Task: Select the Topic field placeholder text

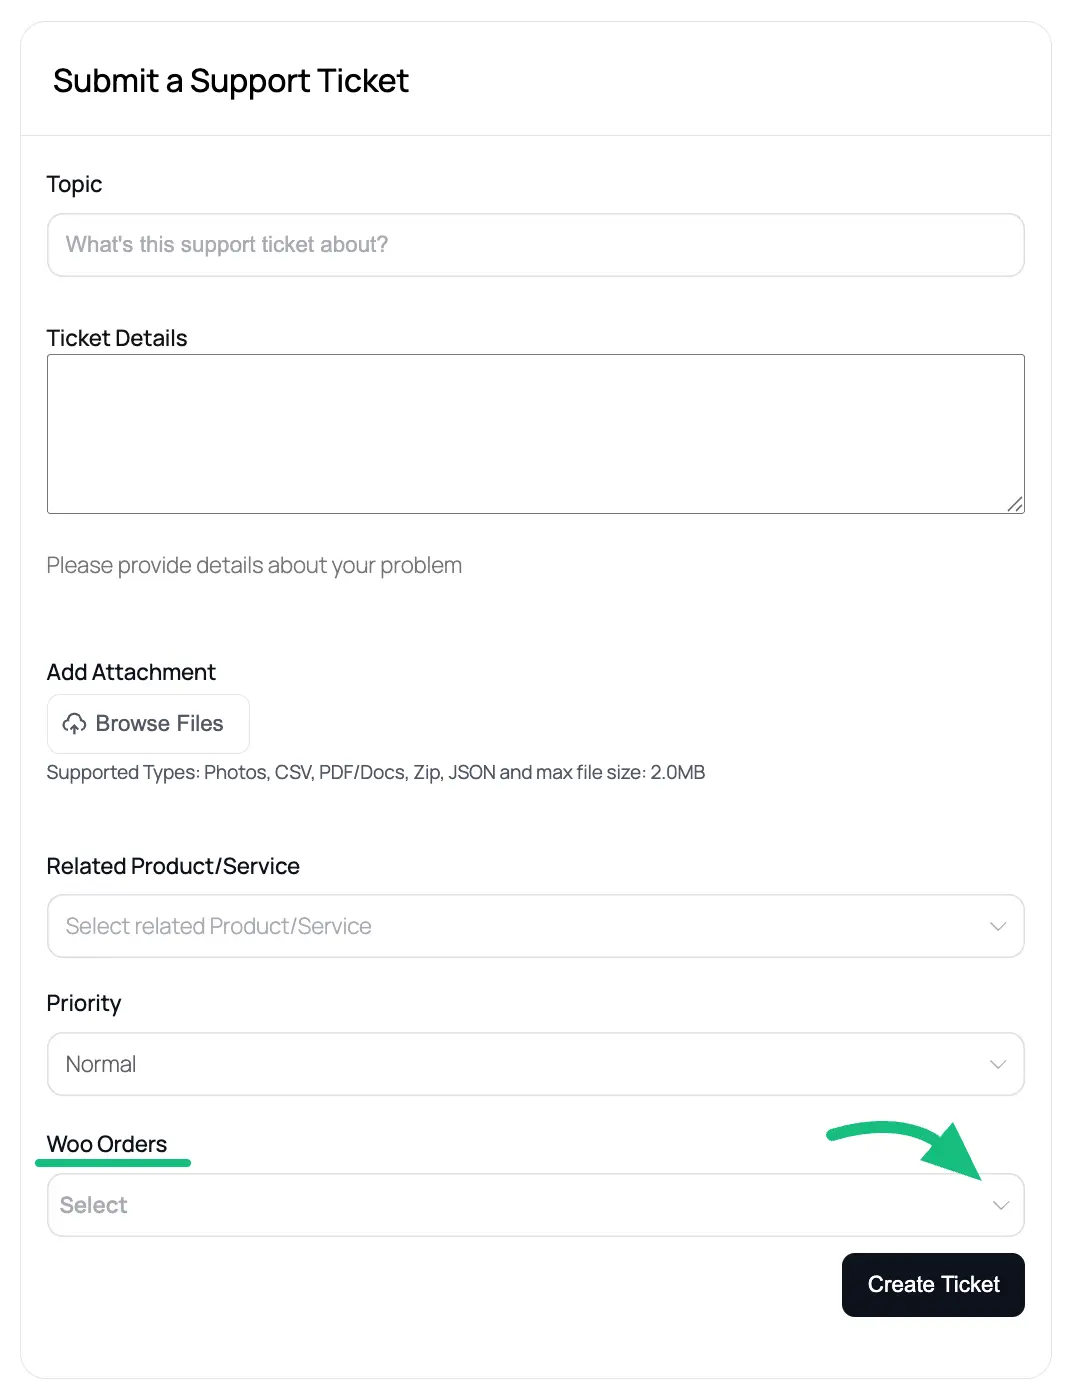Action: pos(226,244)
